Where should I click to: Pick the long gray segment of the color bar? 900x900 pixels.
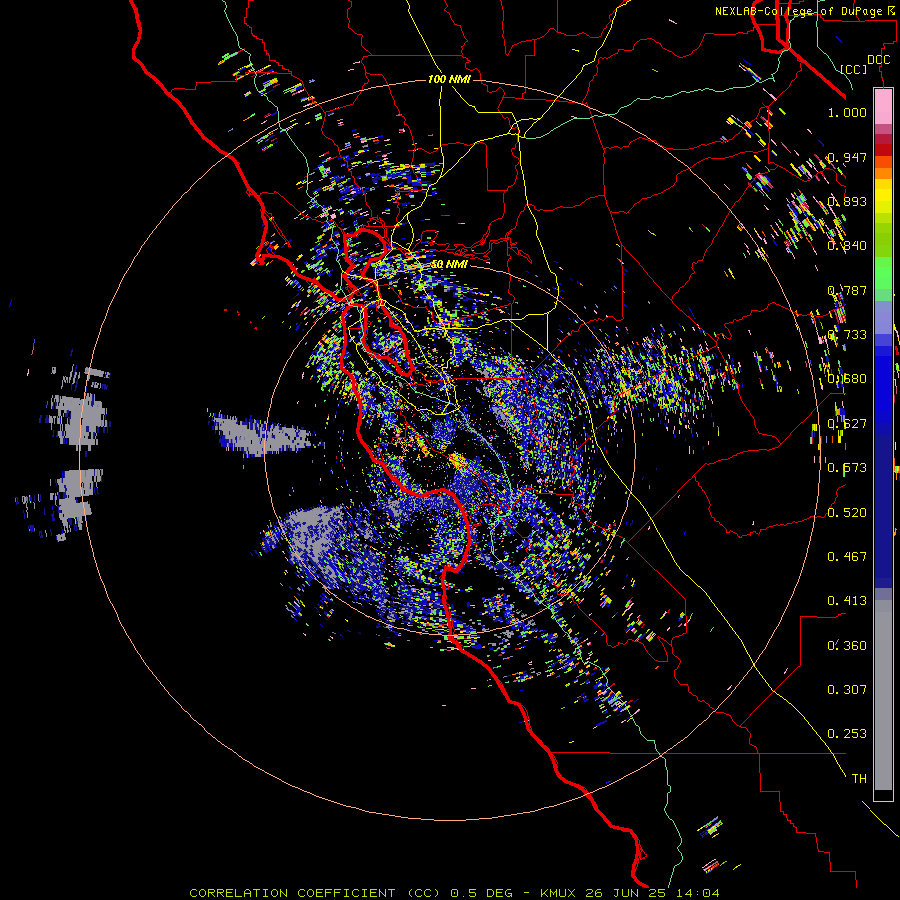pos(883,695)
